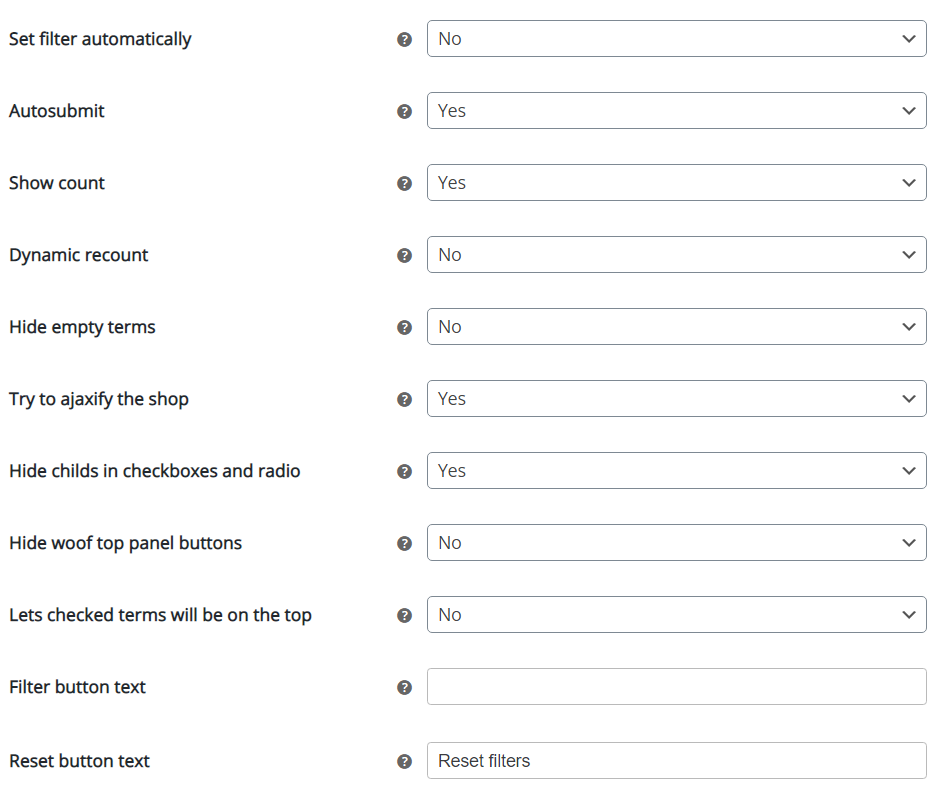944x809 pixels.
Task: Click the Autosubmit help question icon
Action: (404, 111)
